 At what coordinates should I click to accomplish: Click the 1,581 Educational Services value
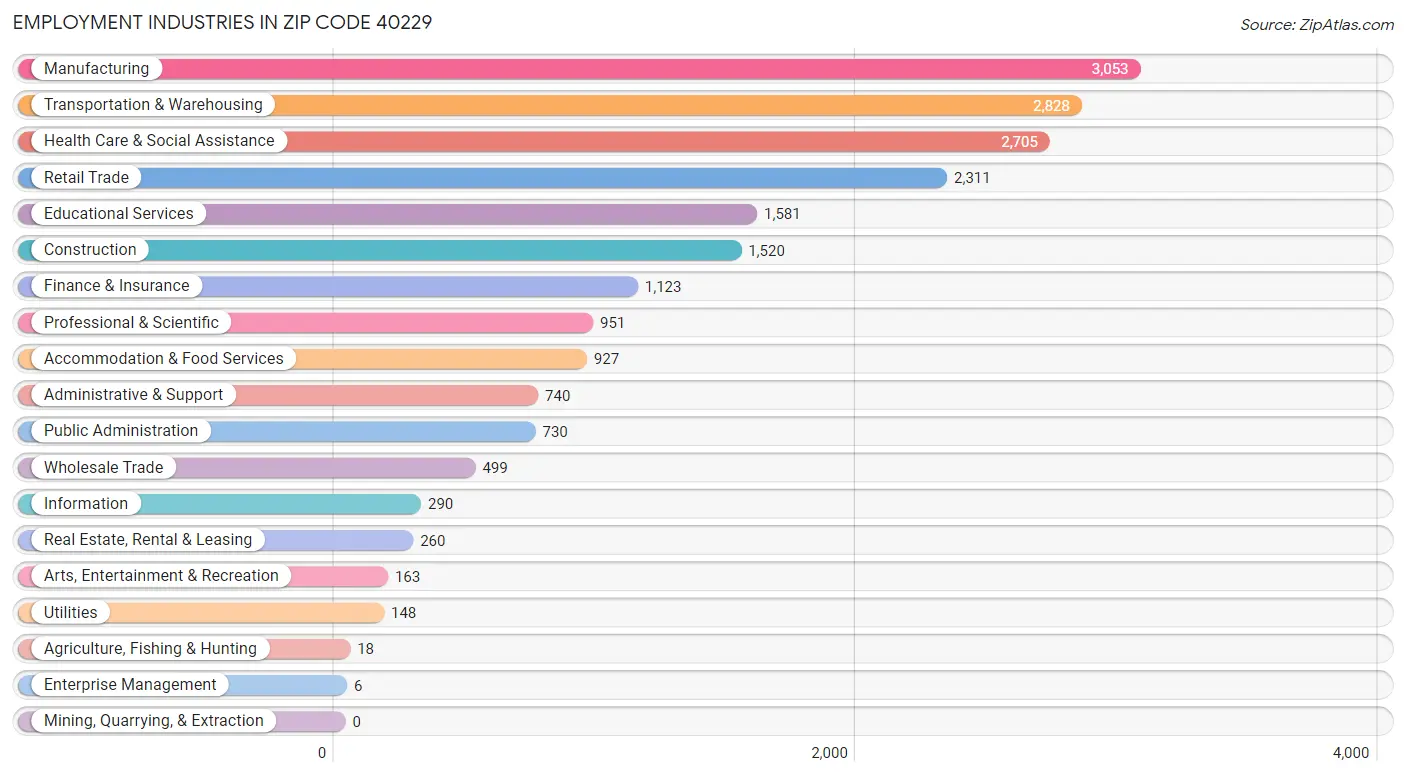782,214
